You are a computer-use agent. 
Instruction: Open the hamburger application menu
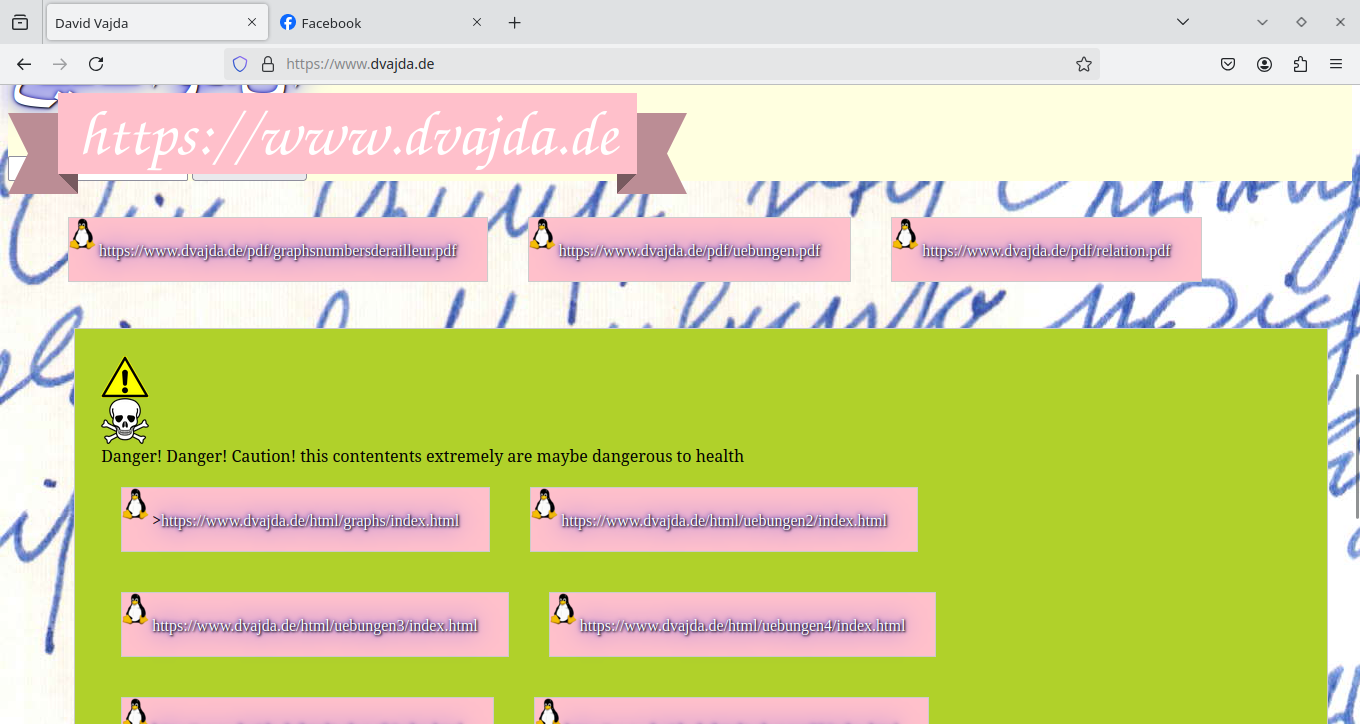[x=1336, y=63]
